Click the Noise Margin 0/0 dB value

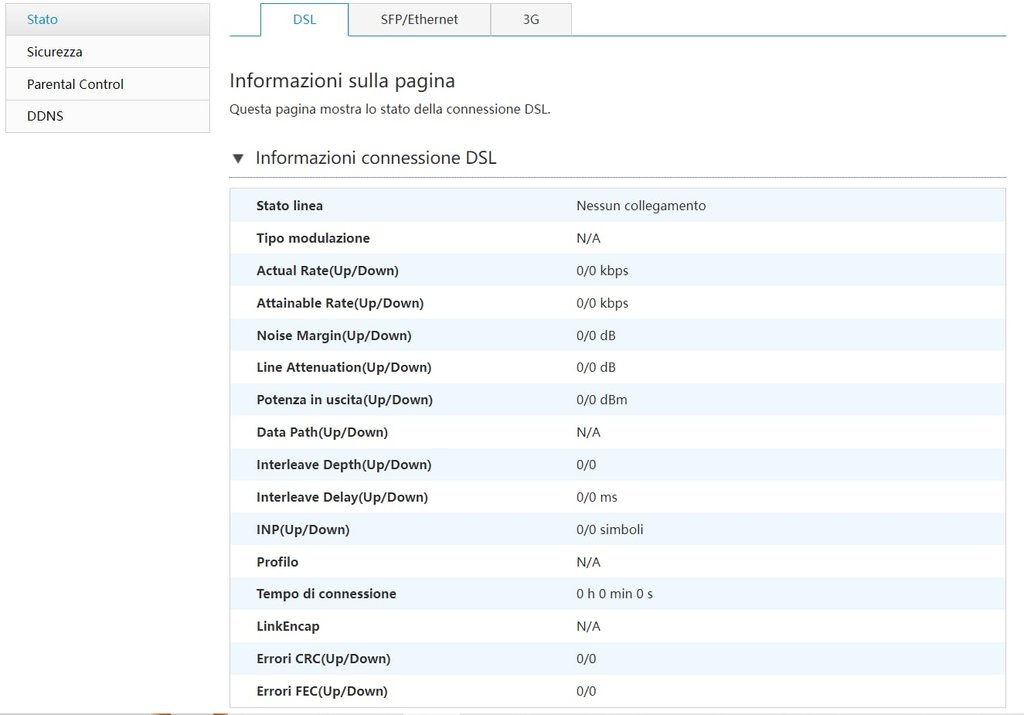click(x=596, y=336)
